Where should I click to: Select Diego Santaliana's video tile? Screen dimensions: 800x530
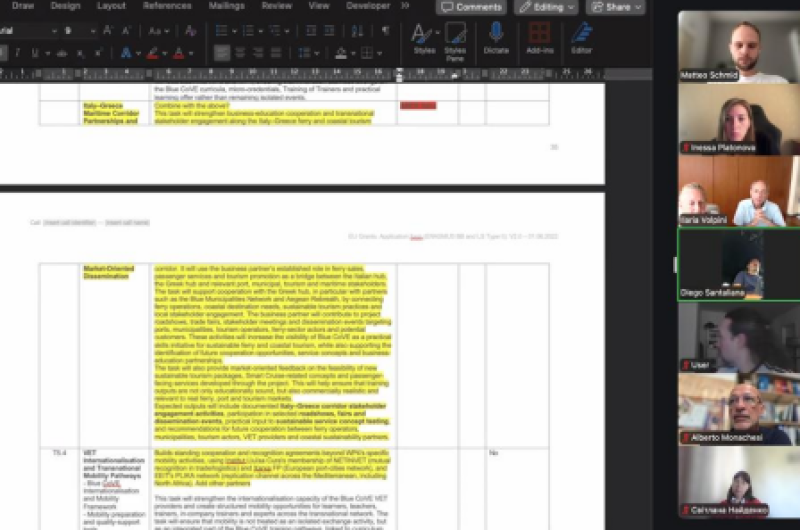tap(739, 264)
